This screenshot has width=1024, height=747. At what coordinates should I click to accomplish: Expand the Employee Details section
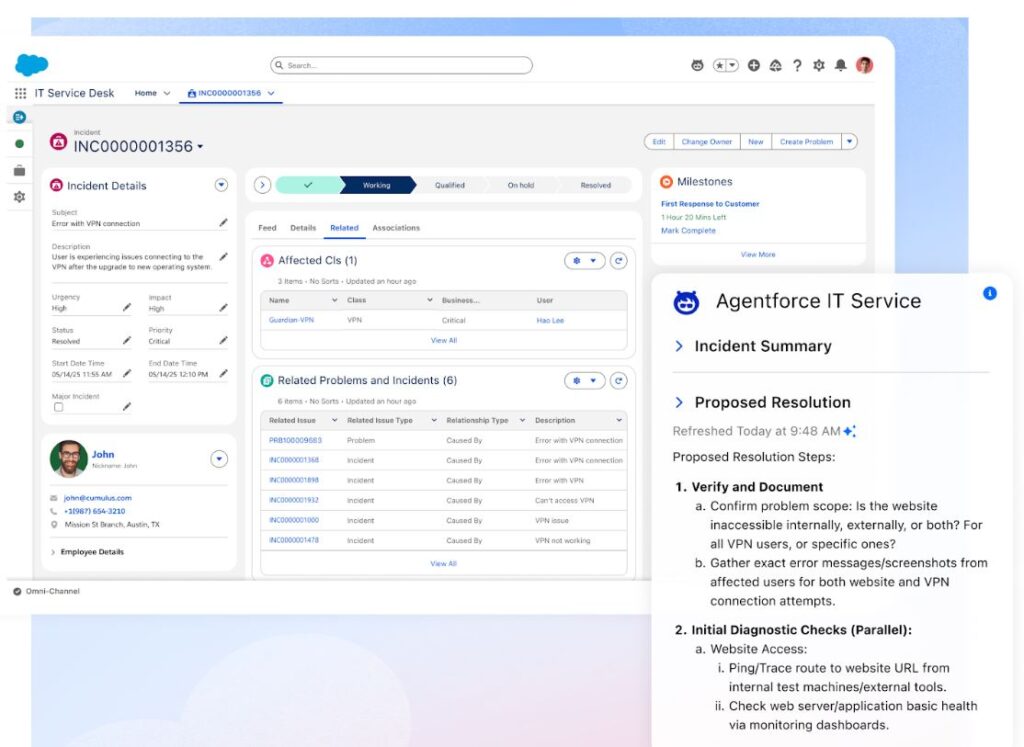[x=54, y=552]
